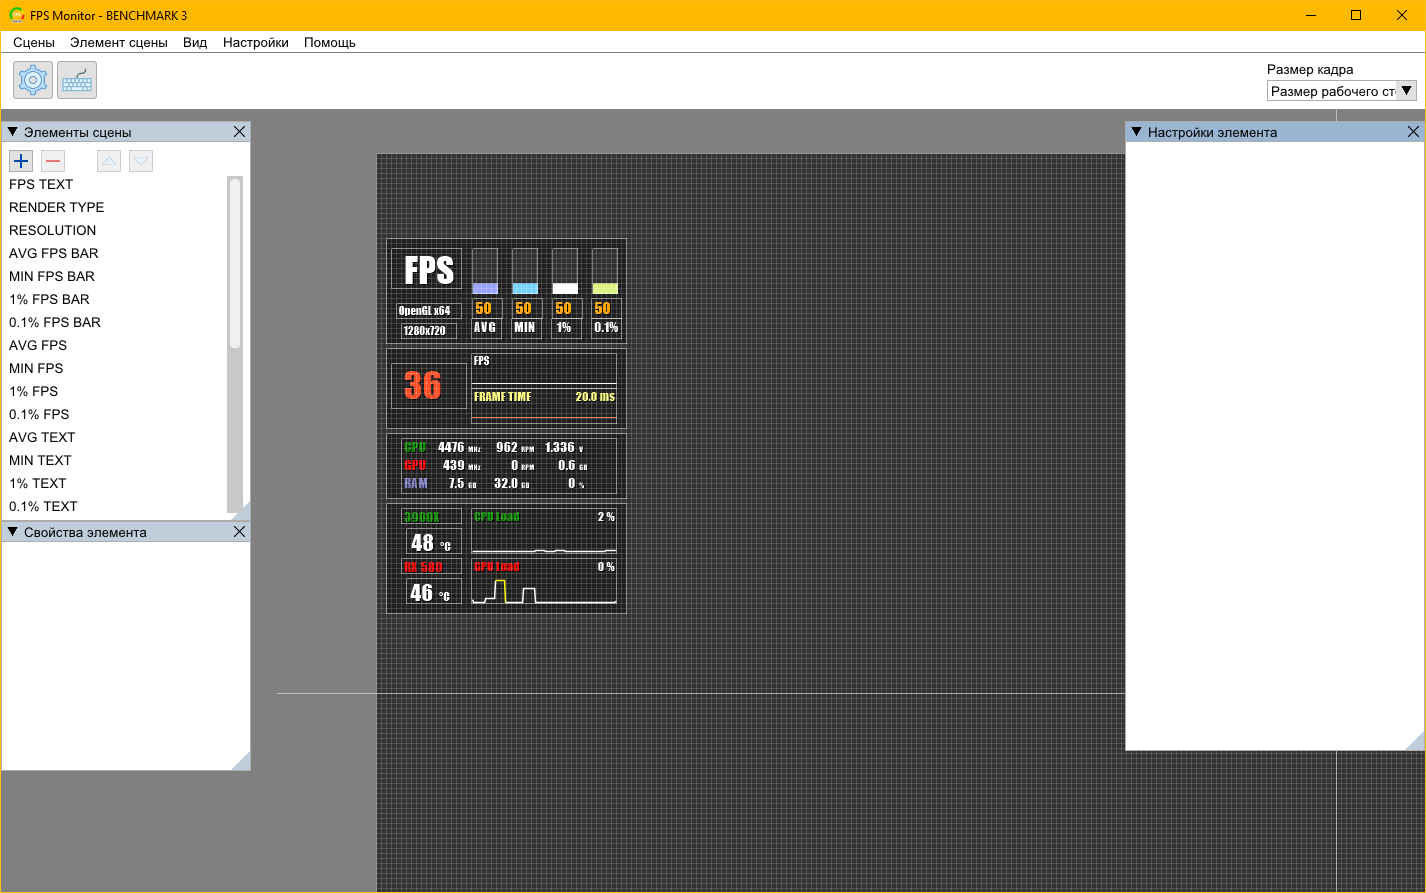Viewport: 1426px width, 893px height.
Task: Open settings with the gear toolbar icon
Action: tap(33, 80)
